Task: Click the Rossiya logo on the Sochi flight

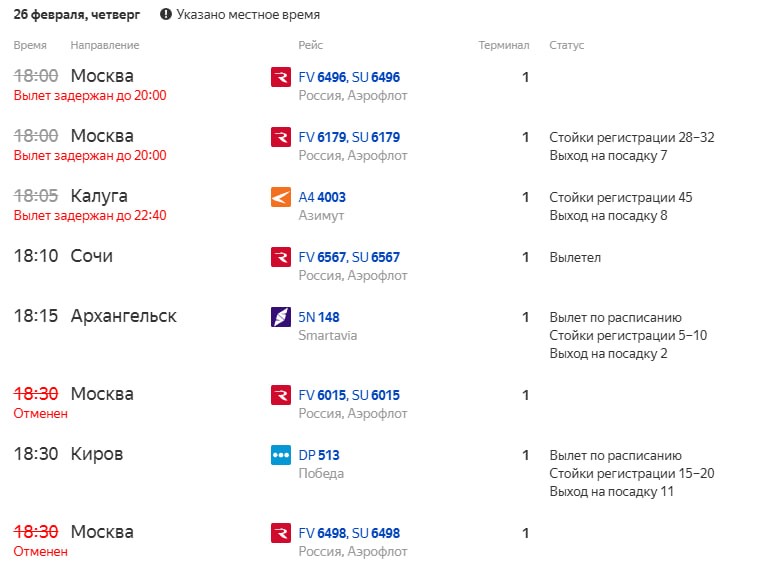Action: point(281,257)
